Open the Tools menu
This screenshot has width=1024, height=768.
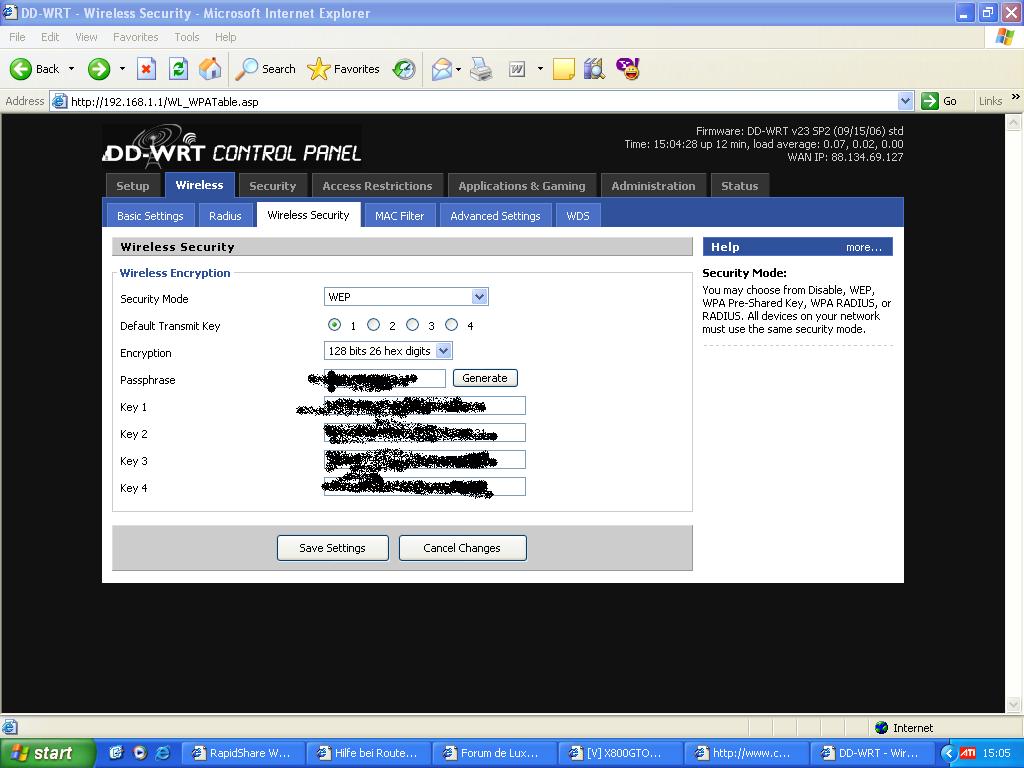[x=186, y=37]
